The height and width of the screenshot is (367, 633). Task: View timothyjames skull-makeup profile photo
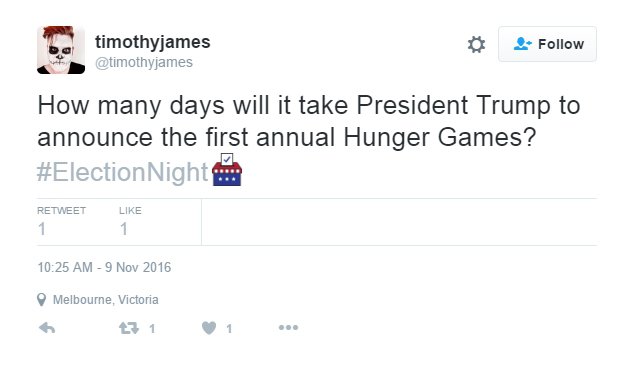click(61, 50)
